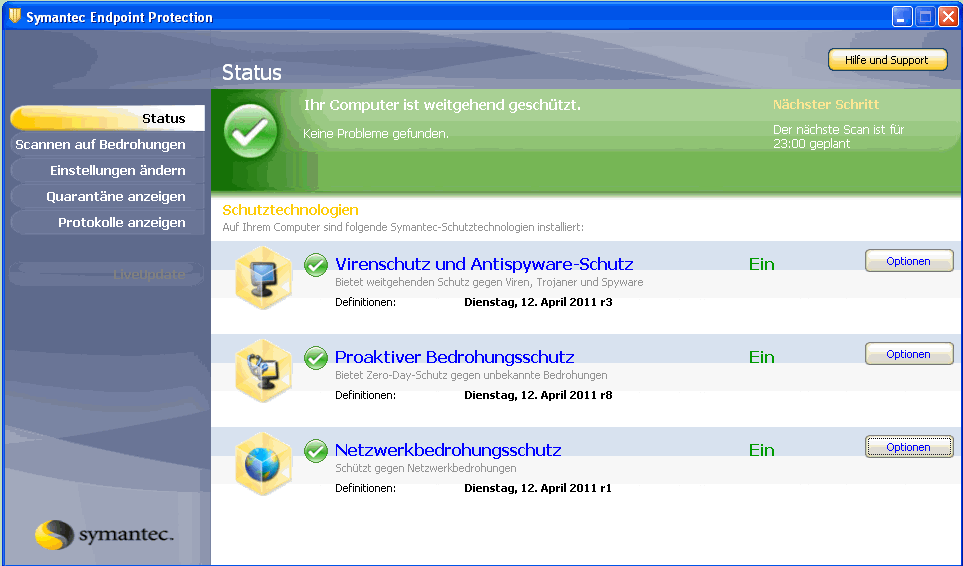Close the Symantec Endpoint Protection window
This screenshot has width=963, height=566.
pyautogui.click(x=948, y=17)
